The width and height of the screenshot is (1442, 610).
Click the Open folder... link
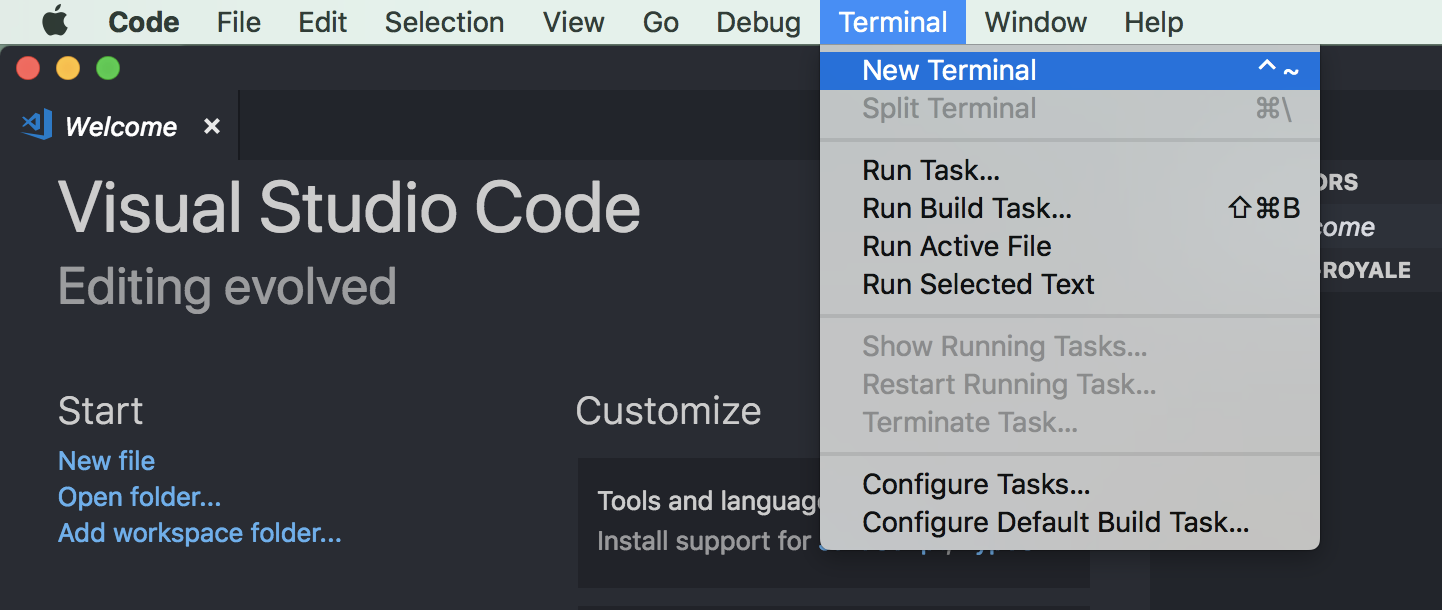click(x=139, y=497)
